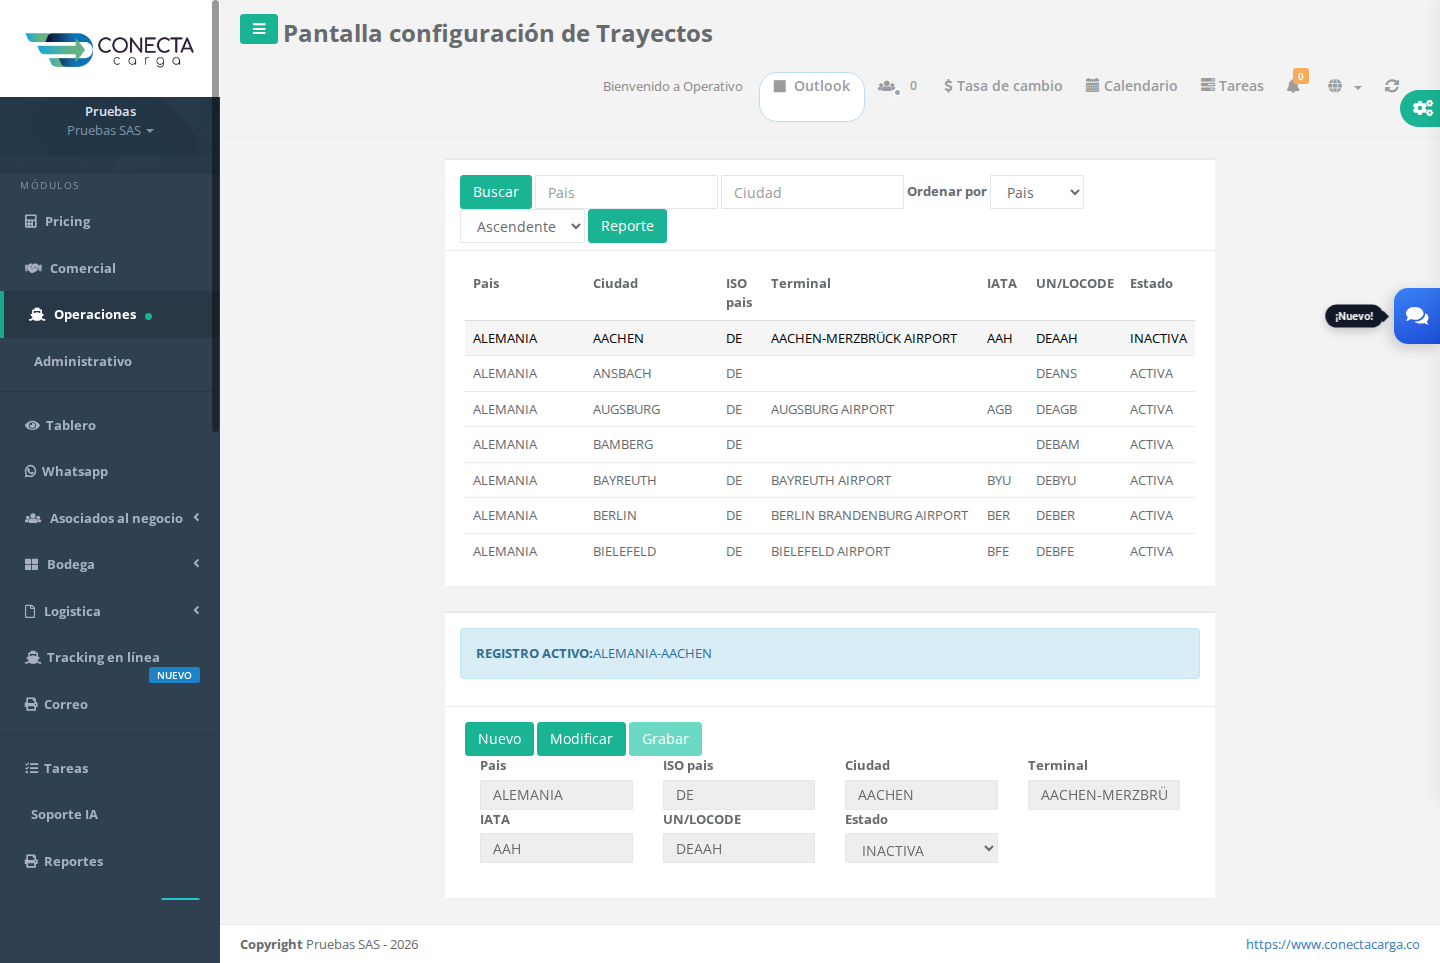Open the green settings gears panel
Viewport: 1440px width, 963px height.
1422,108
